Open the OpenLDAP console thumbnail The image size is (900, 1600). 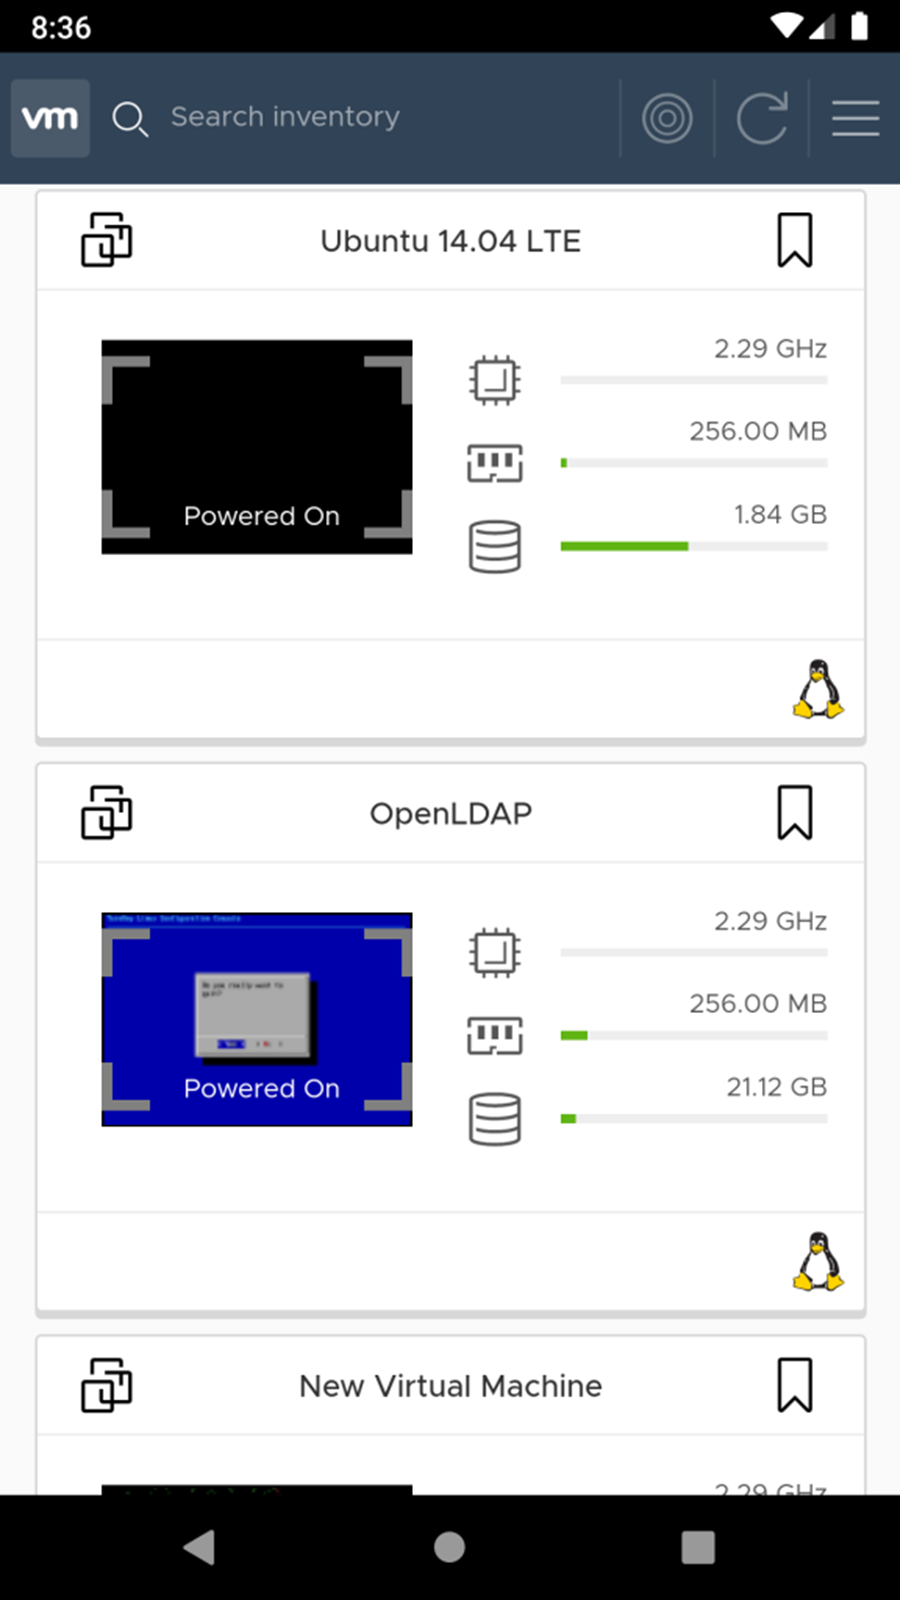click(x=257, y=1019)
